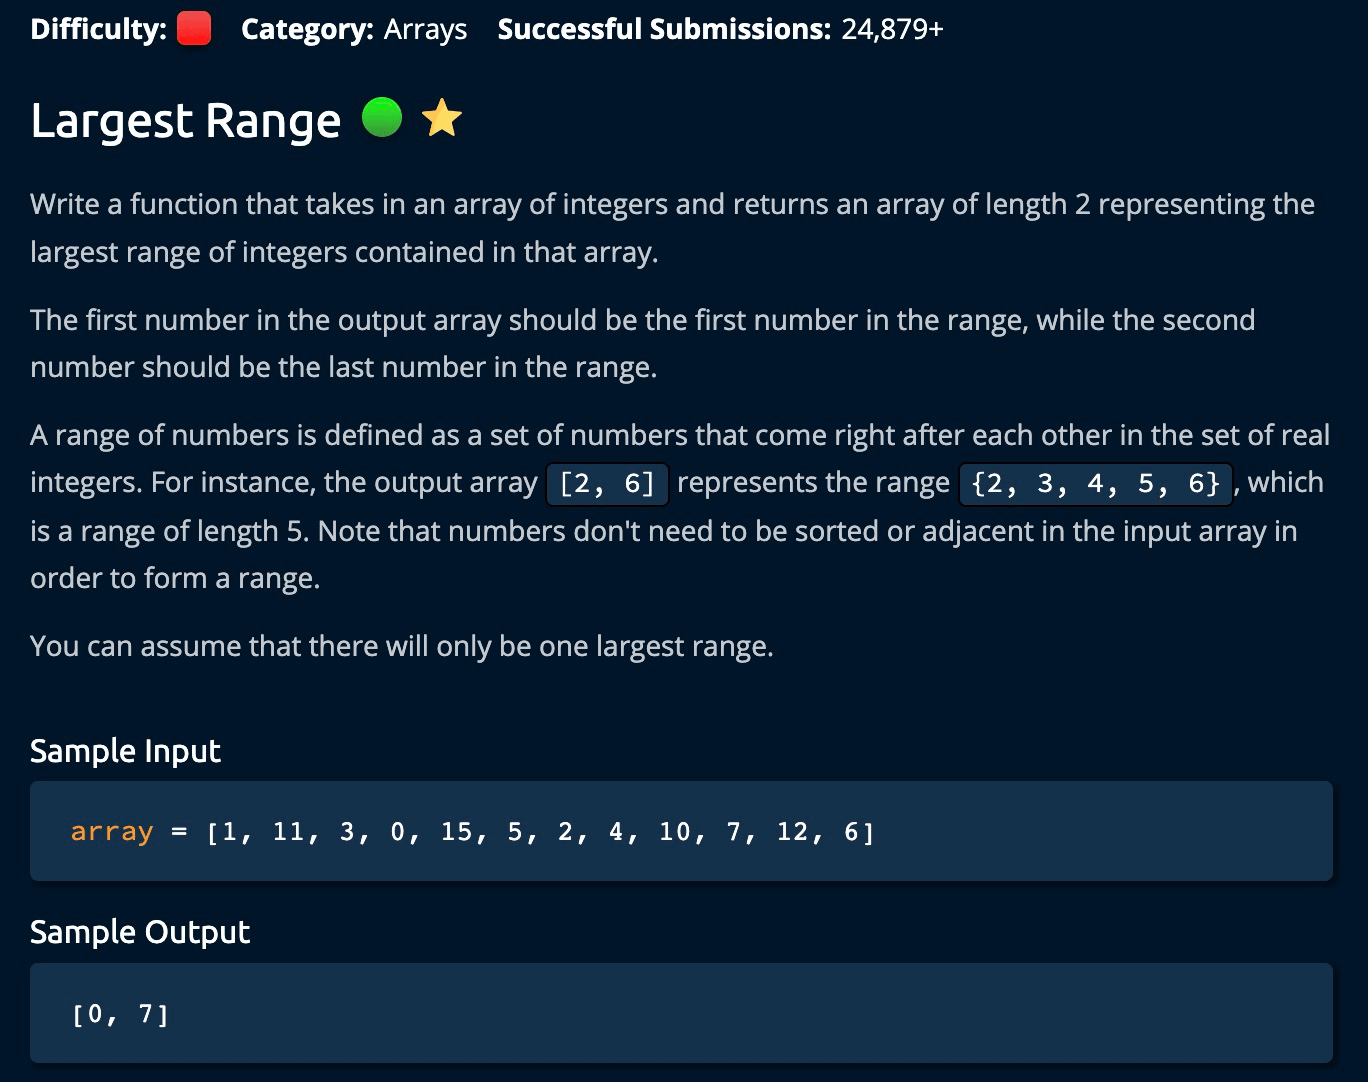Screen dimensions: 1368x1082
Task: Click the orange array variable name
Action: [112, 832]
